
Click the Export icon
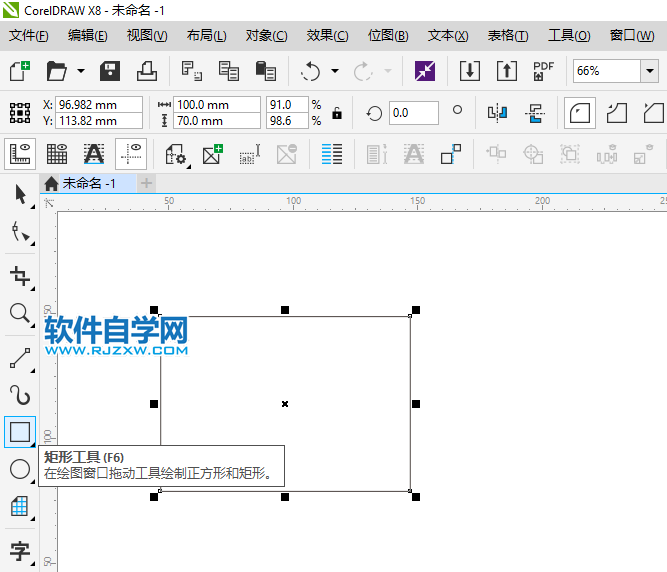pos(507,71)
